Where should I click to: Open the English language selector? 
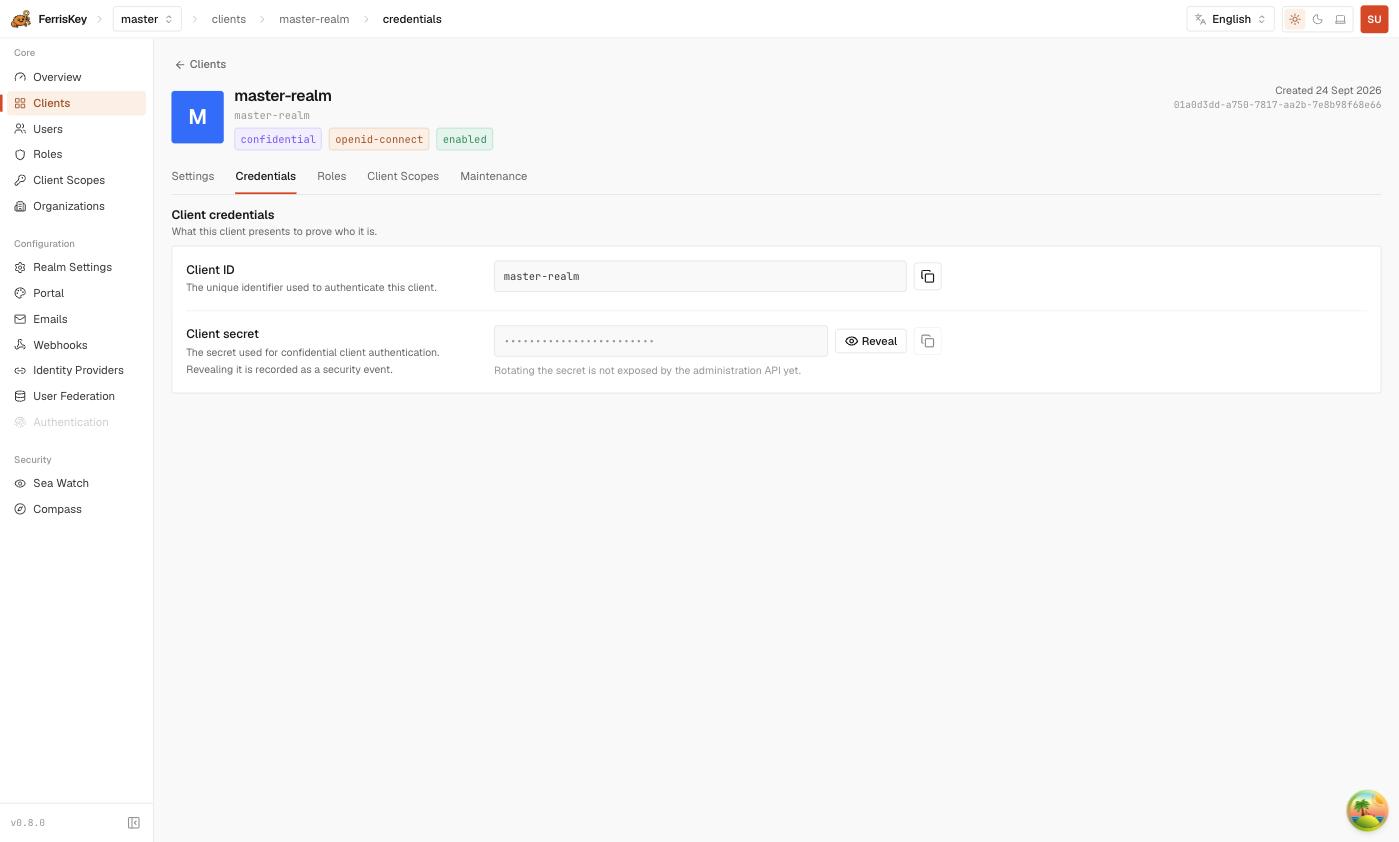tap(1231, 19)
